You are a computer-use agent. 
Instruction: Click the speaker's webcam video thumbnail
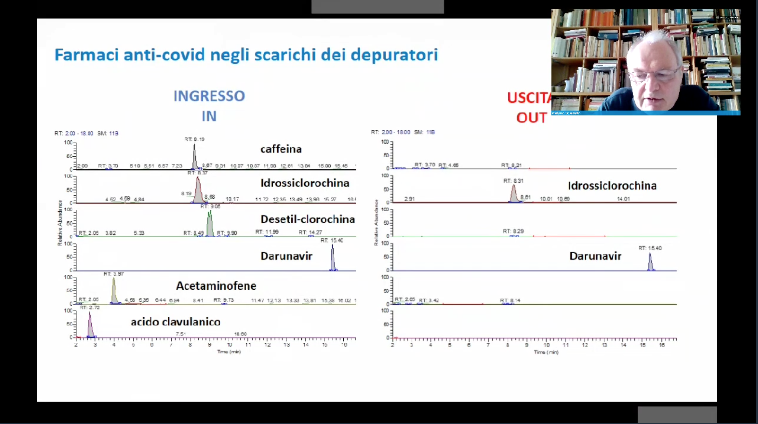tap(645, 61)
